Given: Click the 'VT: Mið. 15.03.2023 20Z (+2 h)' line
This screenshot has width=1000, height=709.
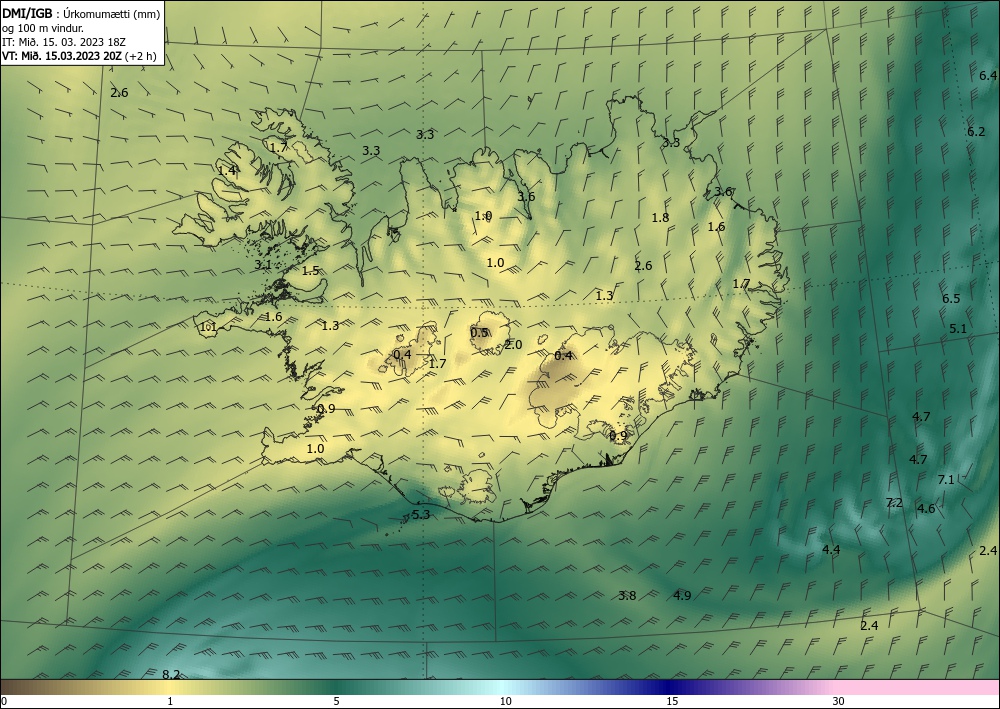Looking at the screenshot, I should click(x=79, y=55).
